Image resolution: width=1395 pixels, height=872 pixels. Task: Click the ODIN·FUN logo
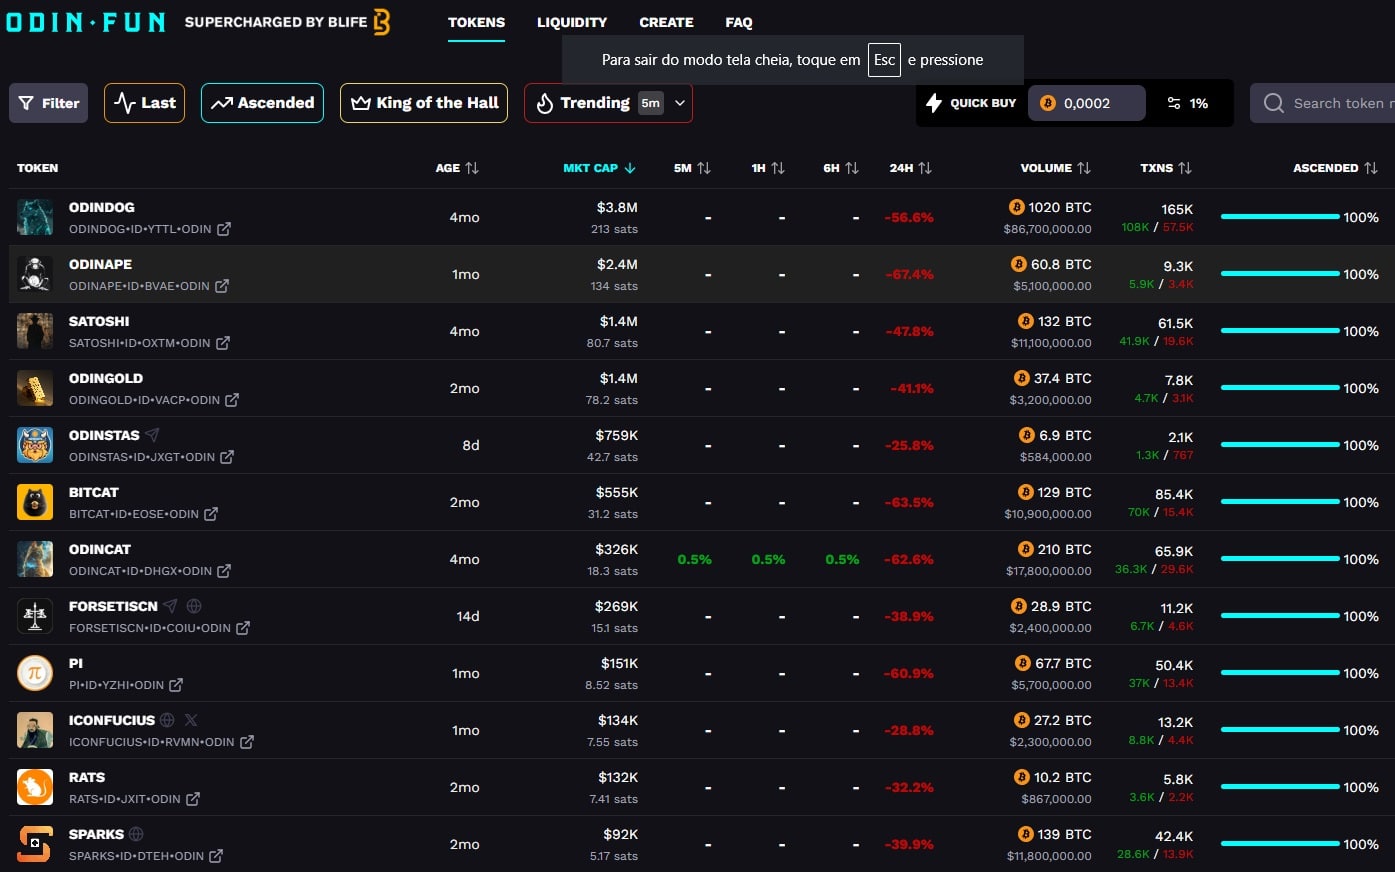(85, 22)
